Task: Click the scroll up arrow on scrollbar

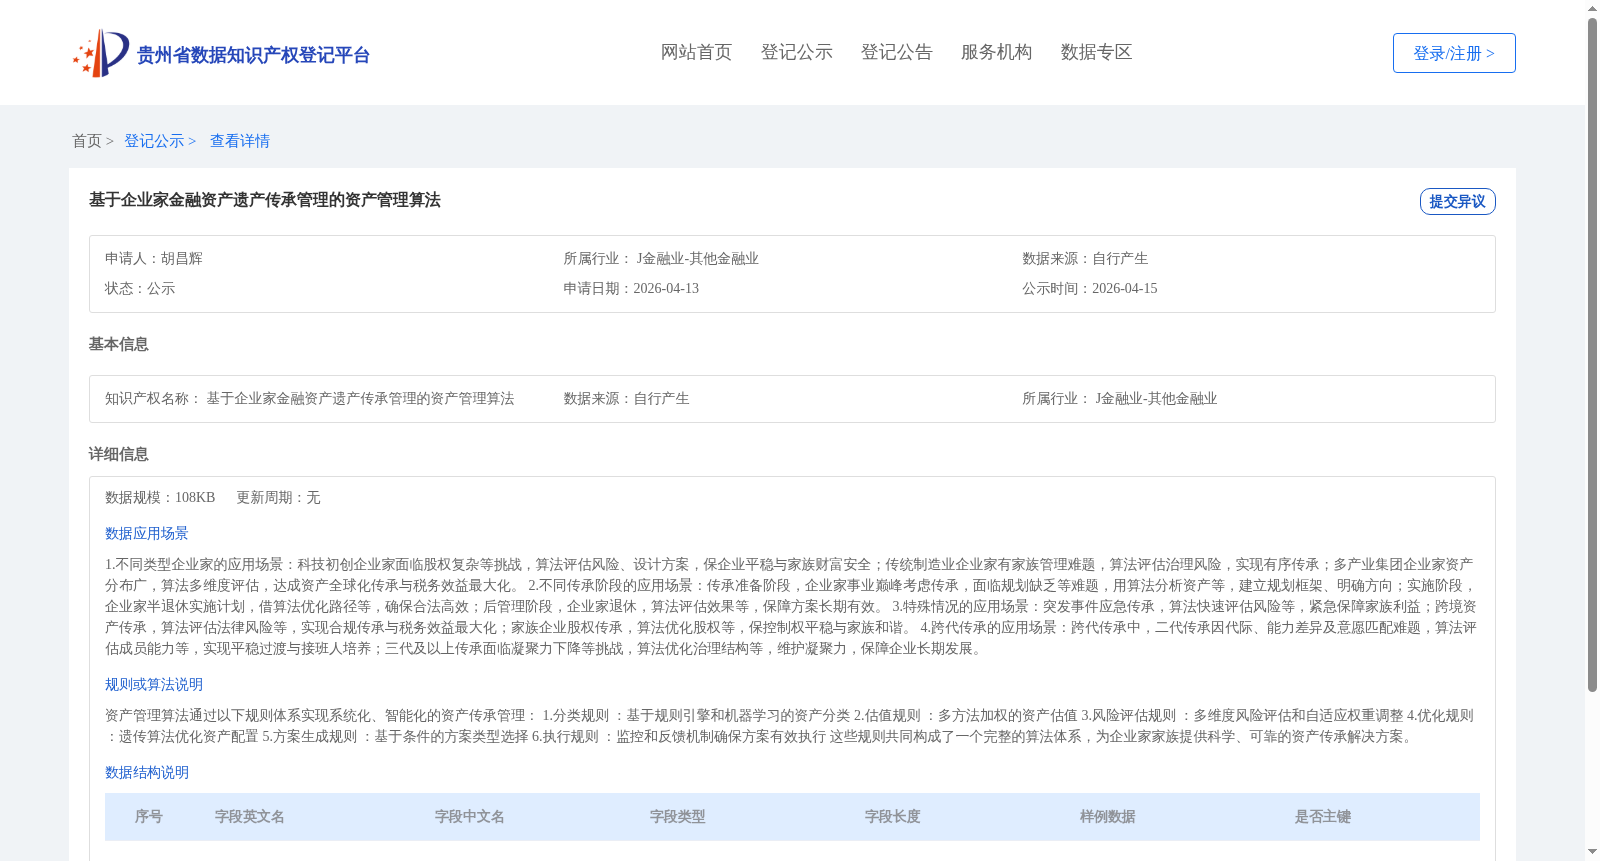Action: coord(1592,8)
